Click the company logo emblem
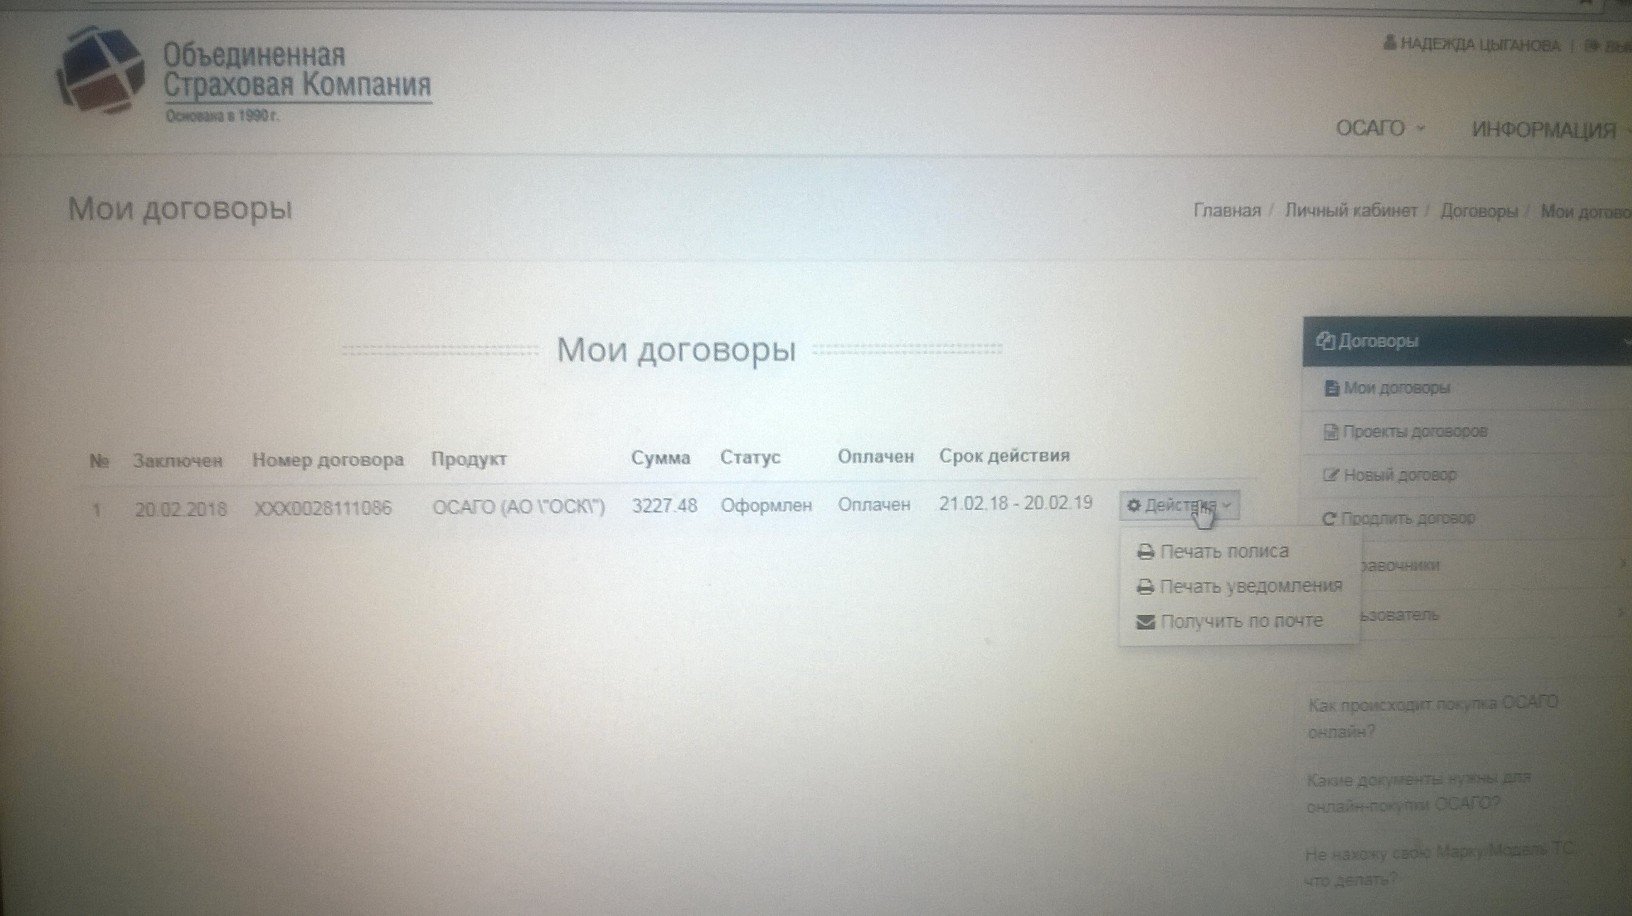 102,72
